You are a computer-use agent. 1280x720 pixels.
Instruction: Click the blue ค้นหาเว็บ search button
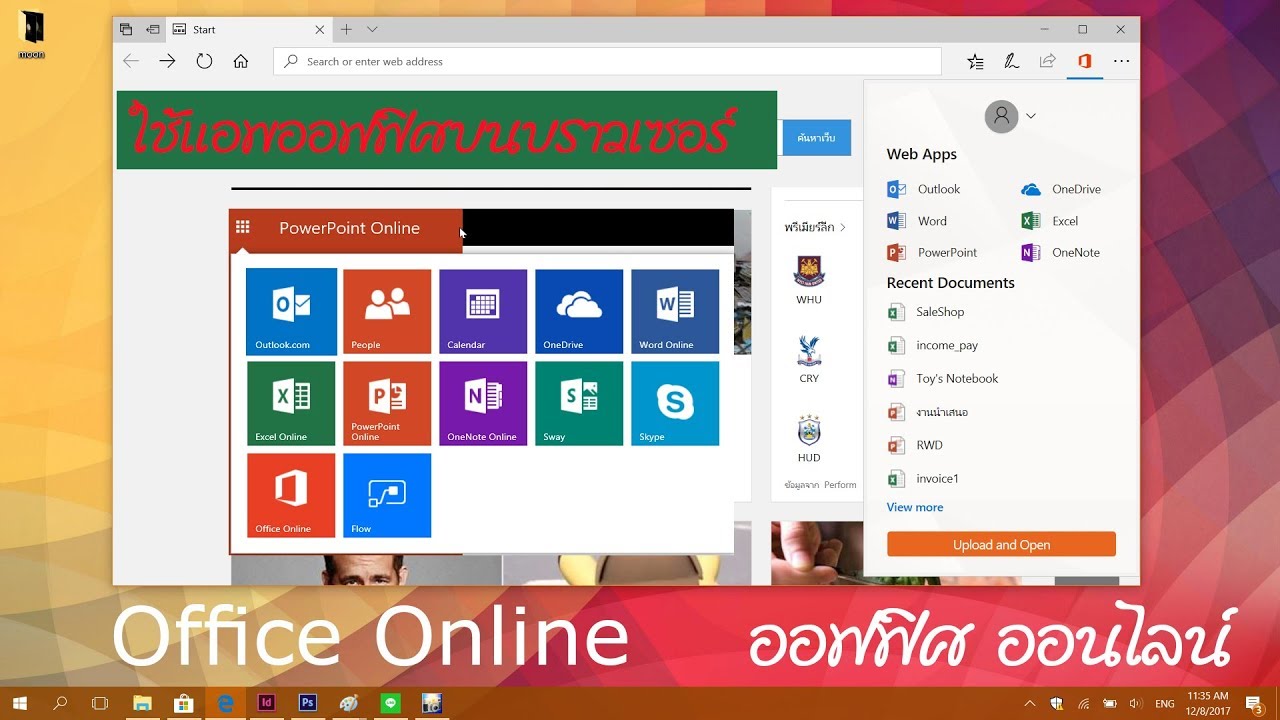click(x=816, y=137)
